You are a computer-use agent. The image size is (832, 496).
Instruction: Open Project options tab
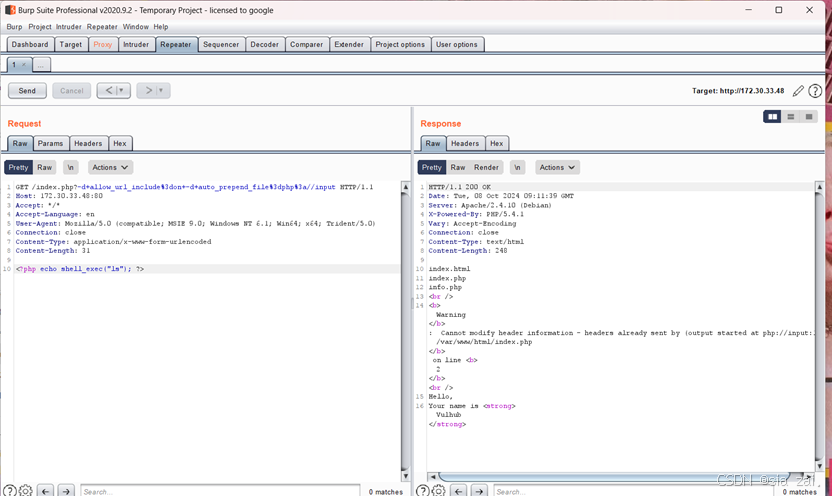(400, 45)
